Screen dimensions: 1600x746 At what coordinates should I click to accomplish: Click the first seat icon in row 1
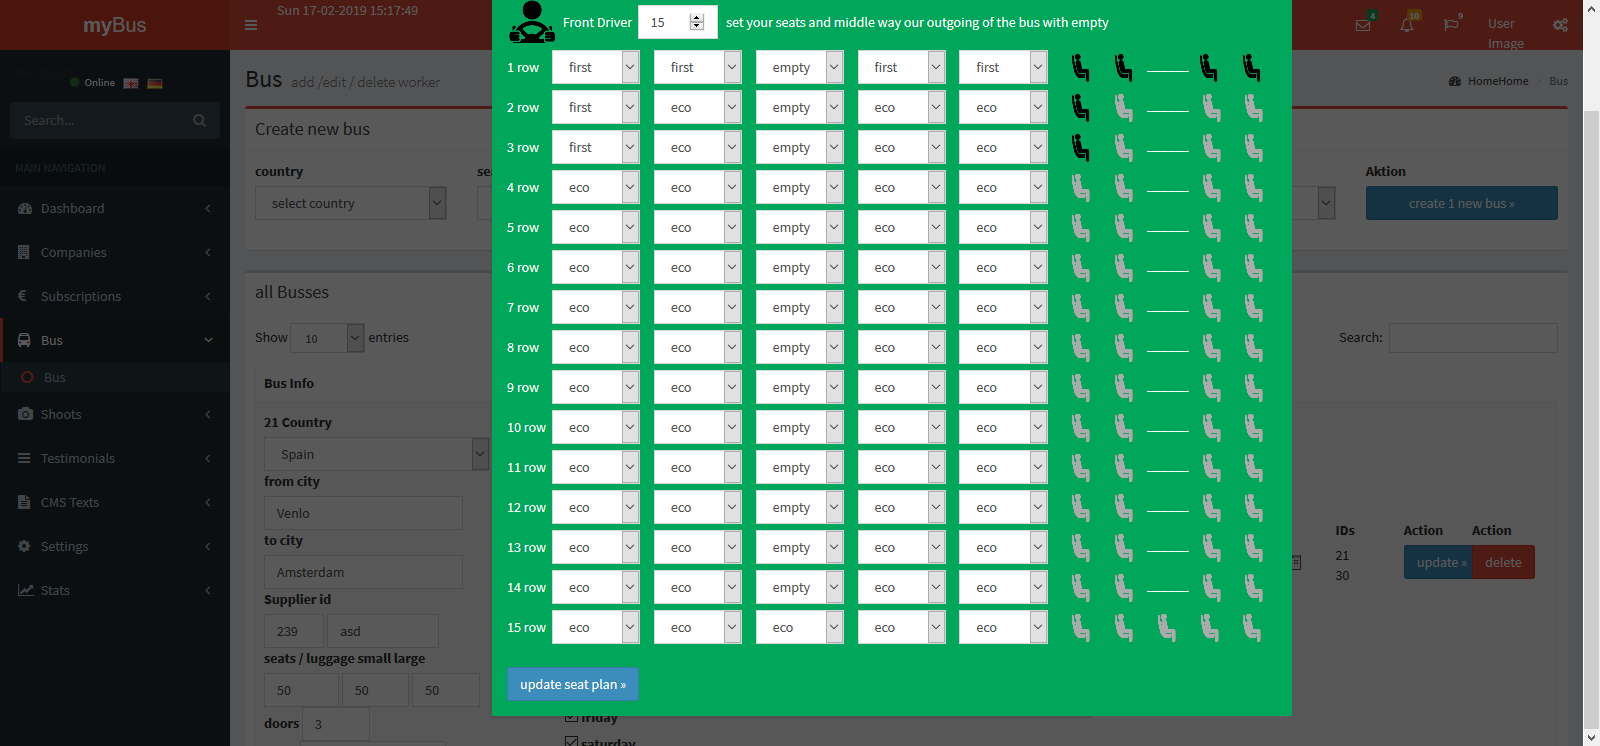click(1081, 68)
